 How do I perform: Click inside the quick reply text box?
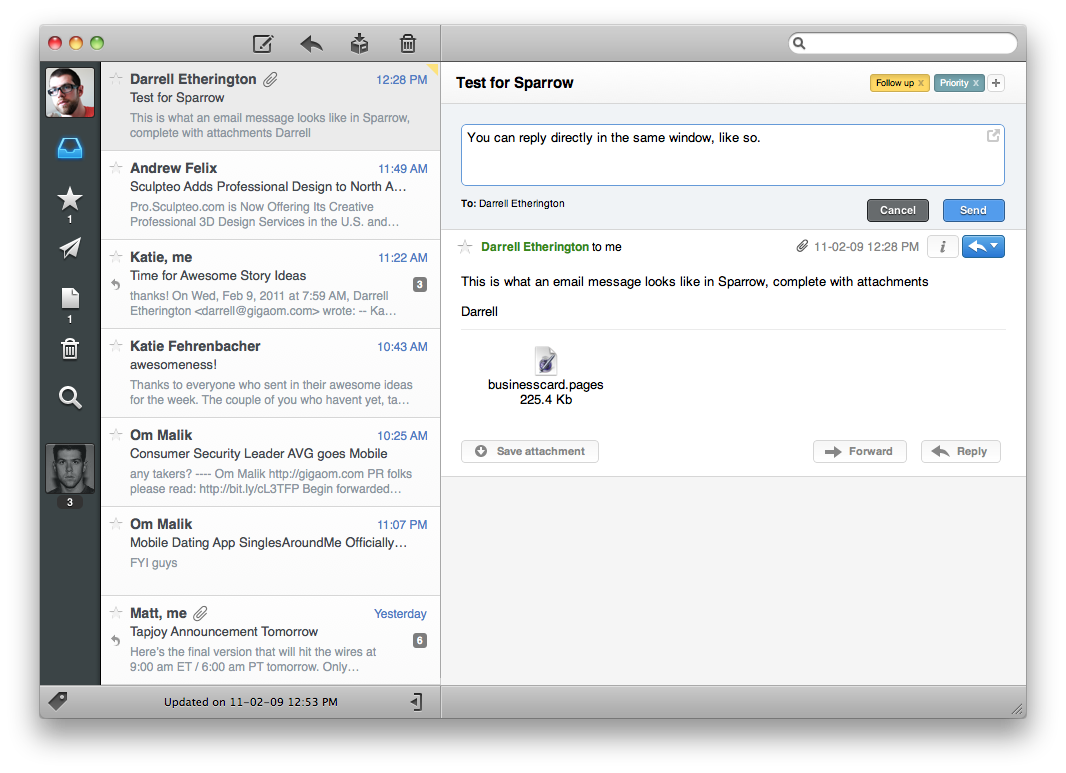pos(732,155)
